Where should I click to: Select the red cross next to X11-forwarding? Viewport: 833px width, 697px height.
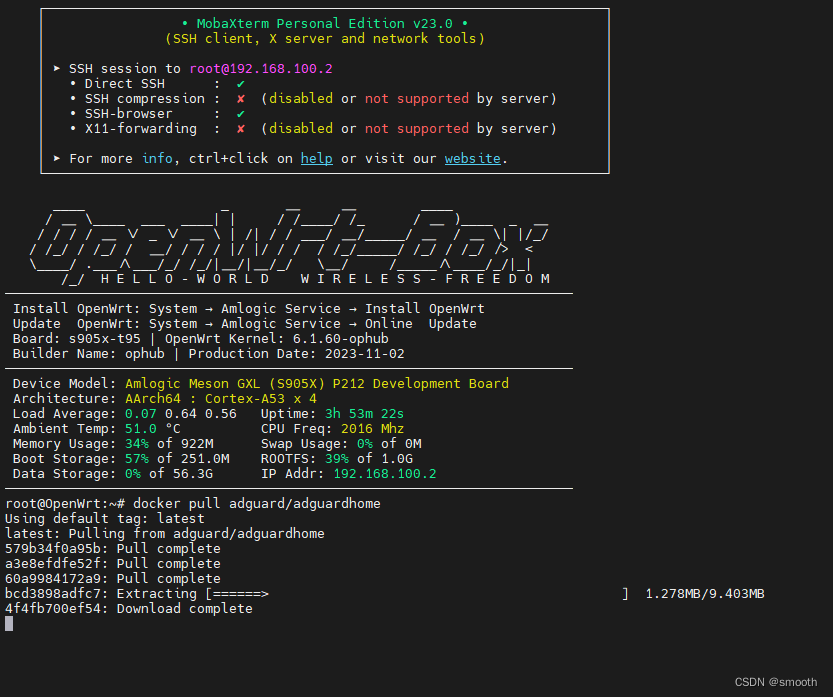point(241,129)
